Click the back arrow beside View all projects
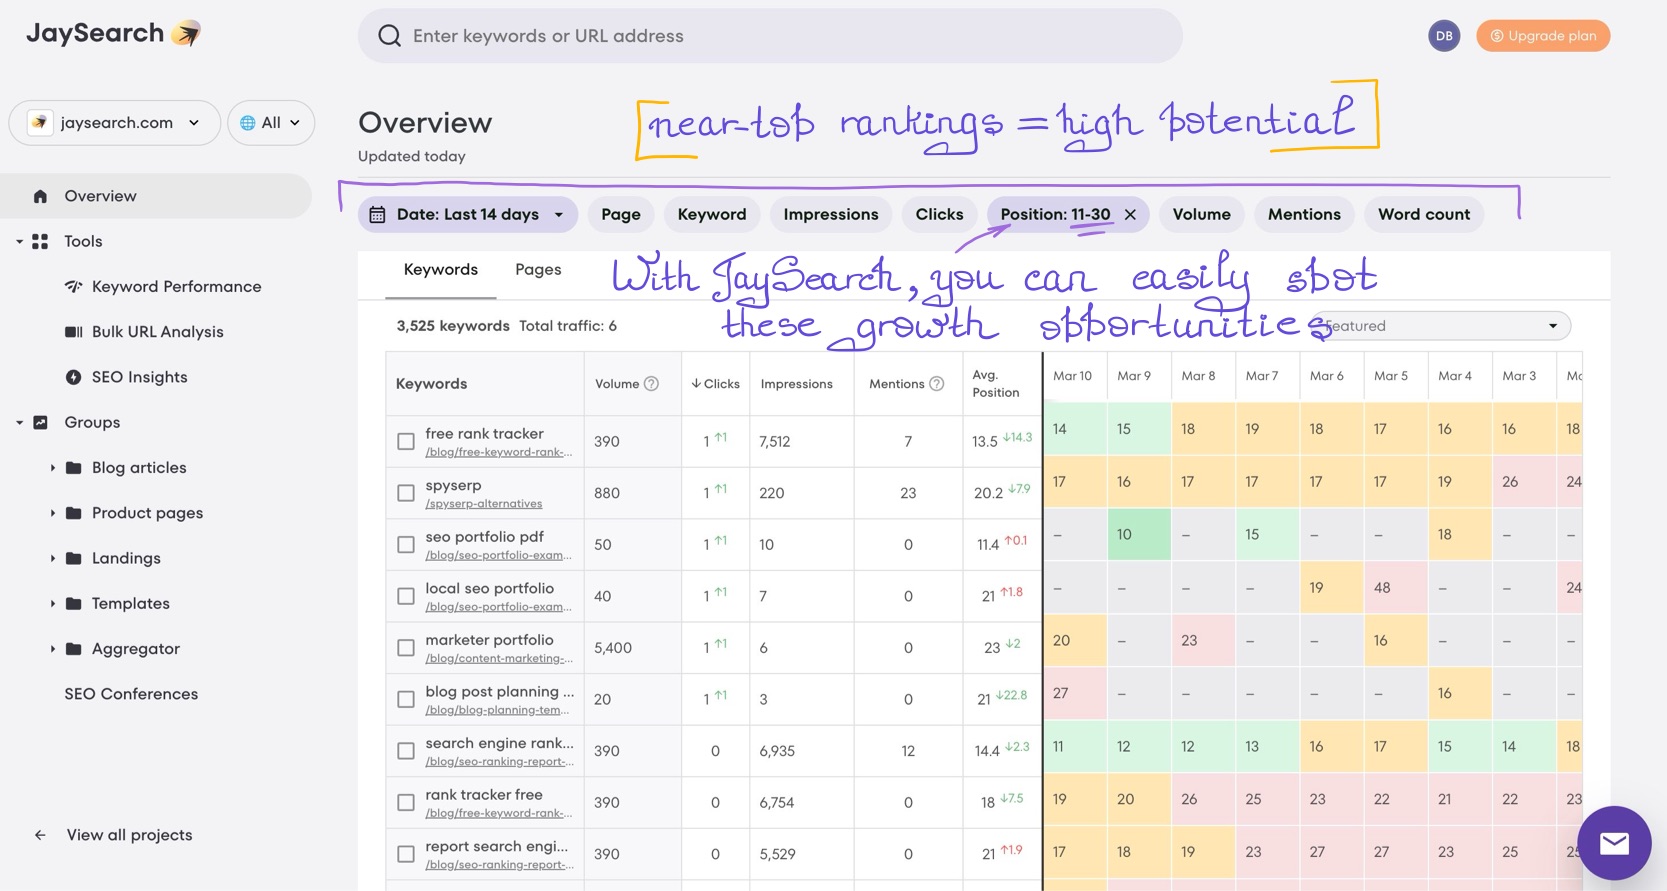 click(40, 835)
